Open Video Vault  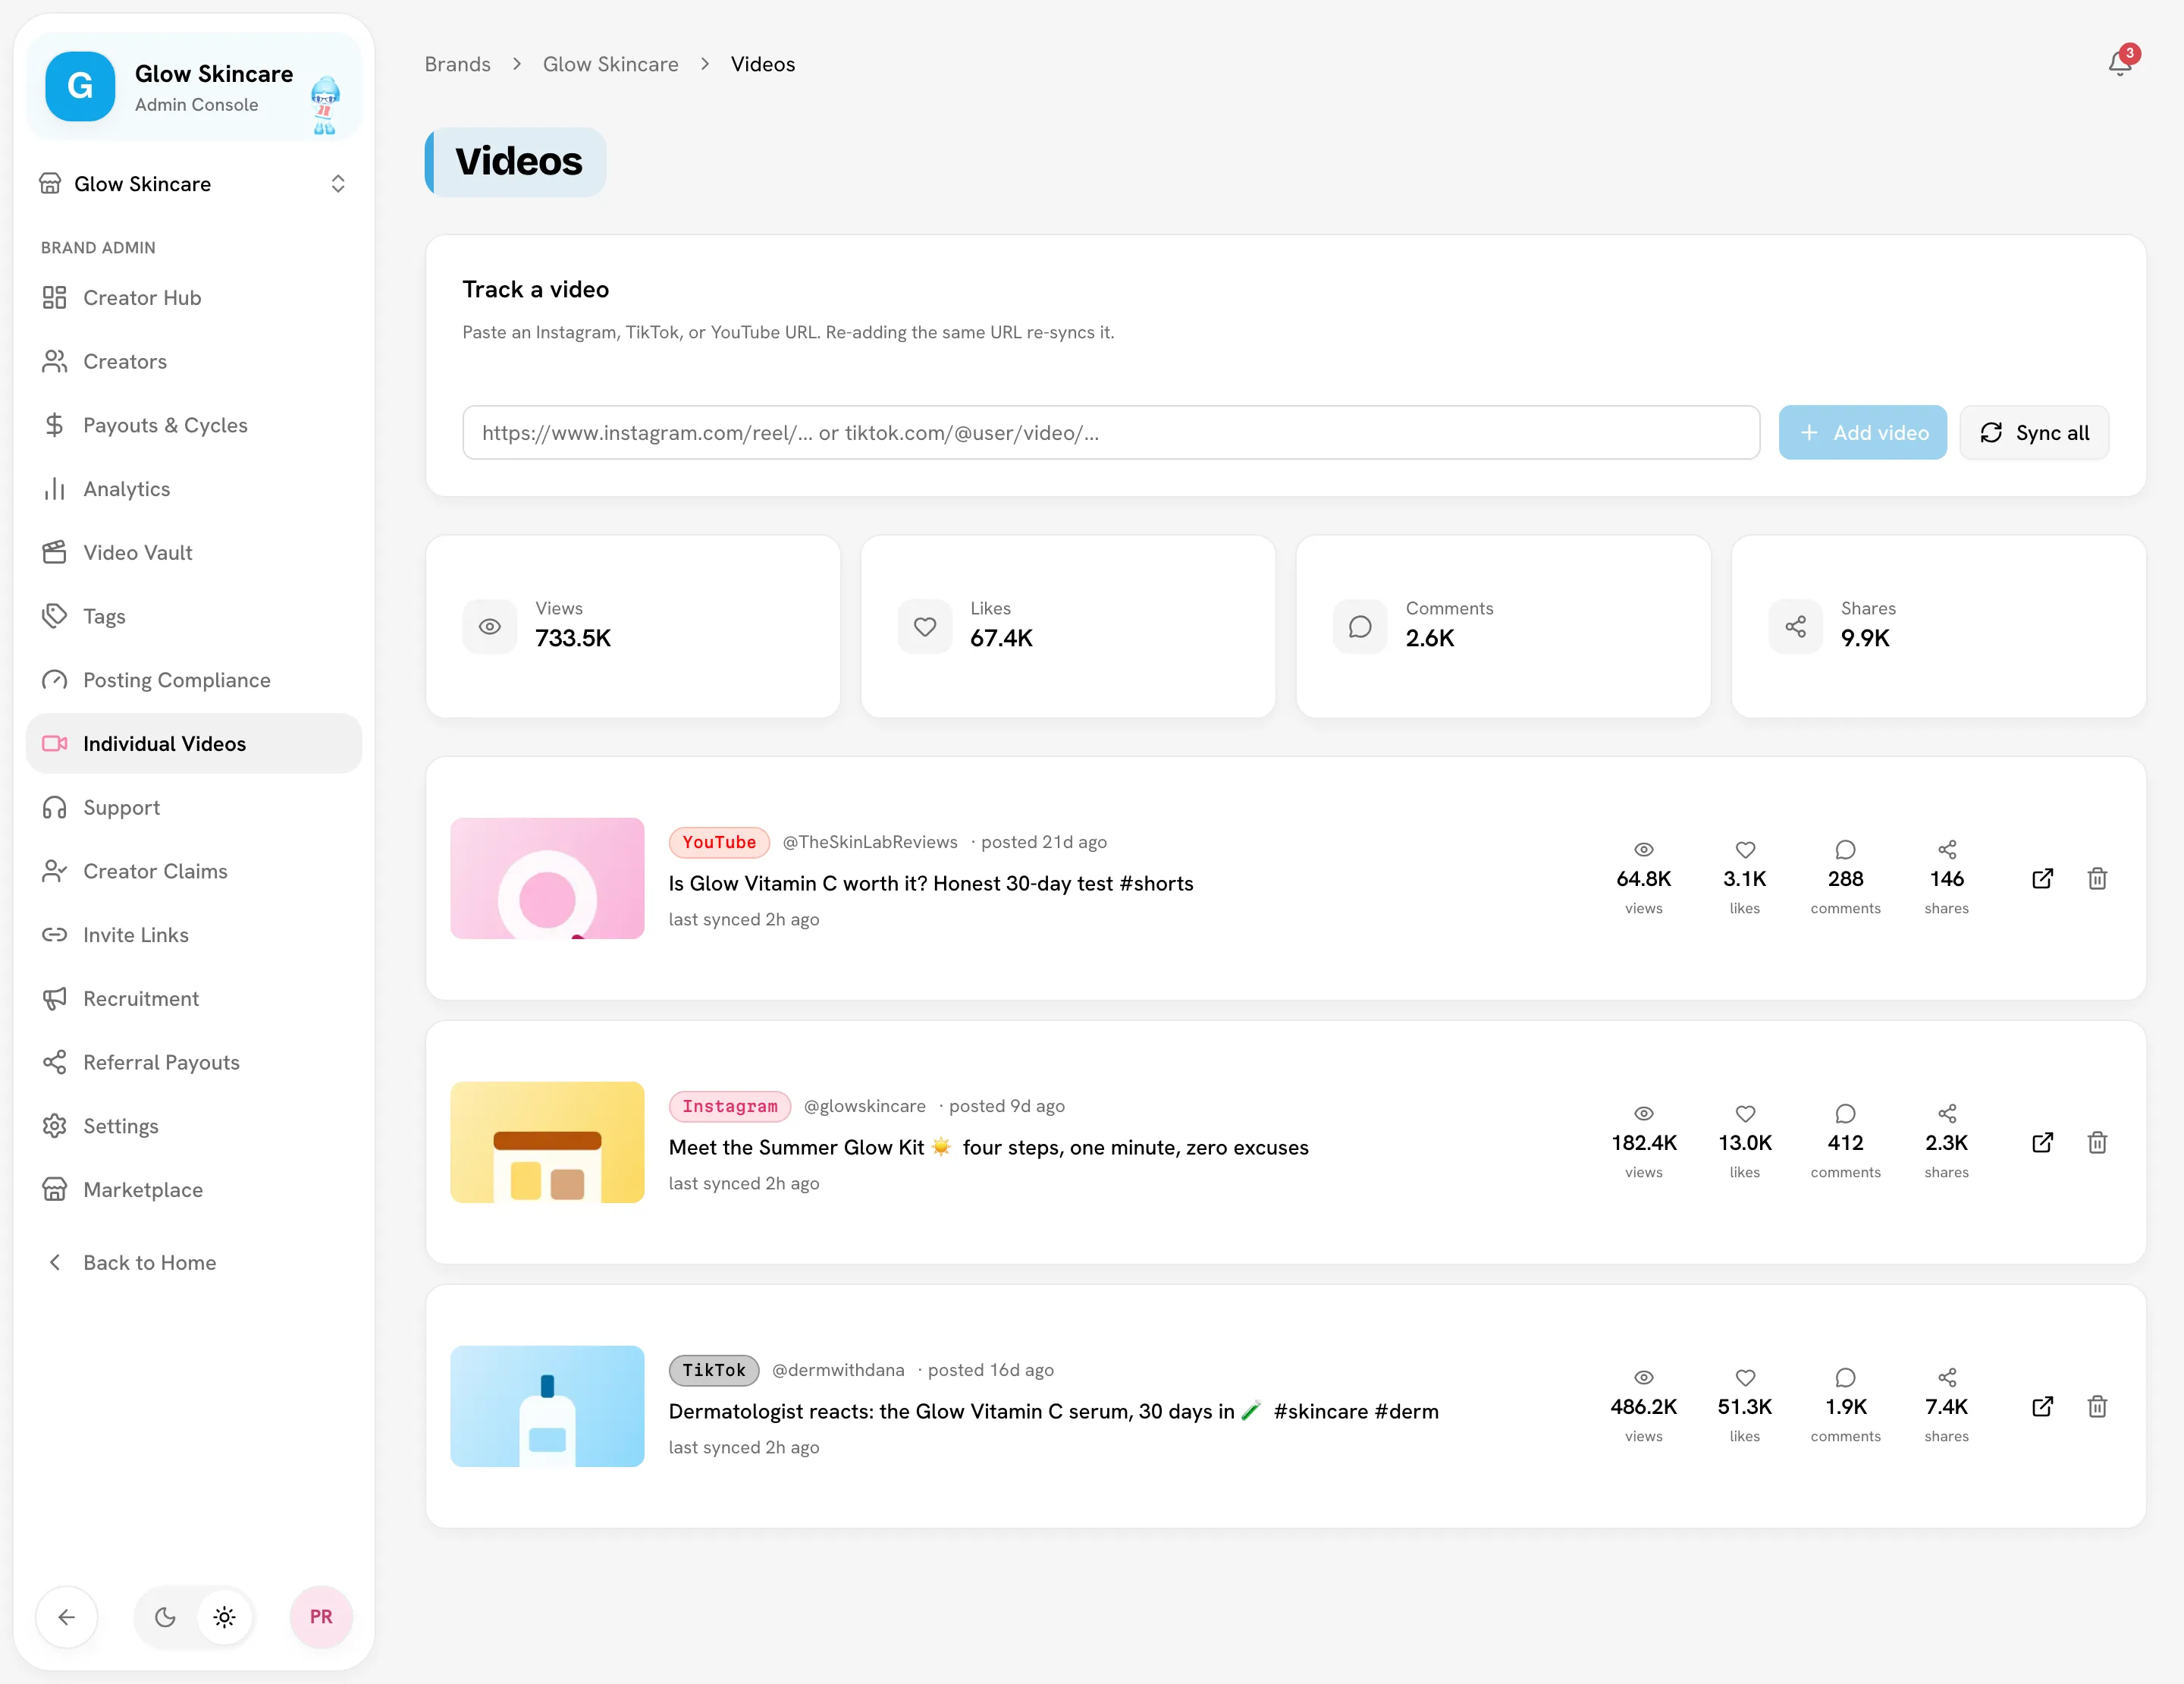(x=194, y=552)
